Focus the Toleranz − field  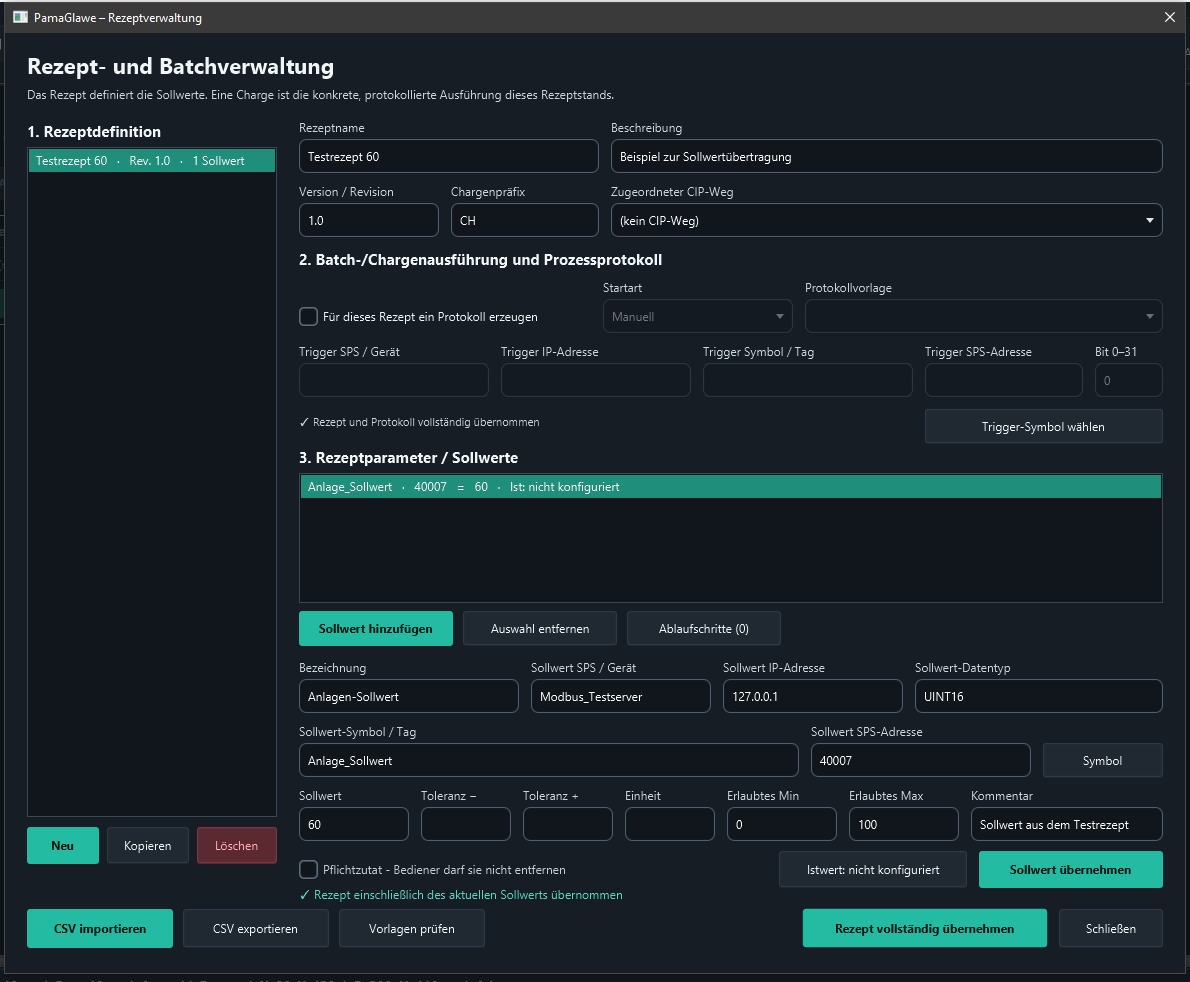(465, 824)
